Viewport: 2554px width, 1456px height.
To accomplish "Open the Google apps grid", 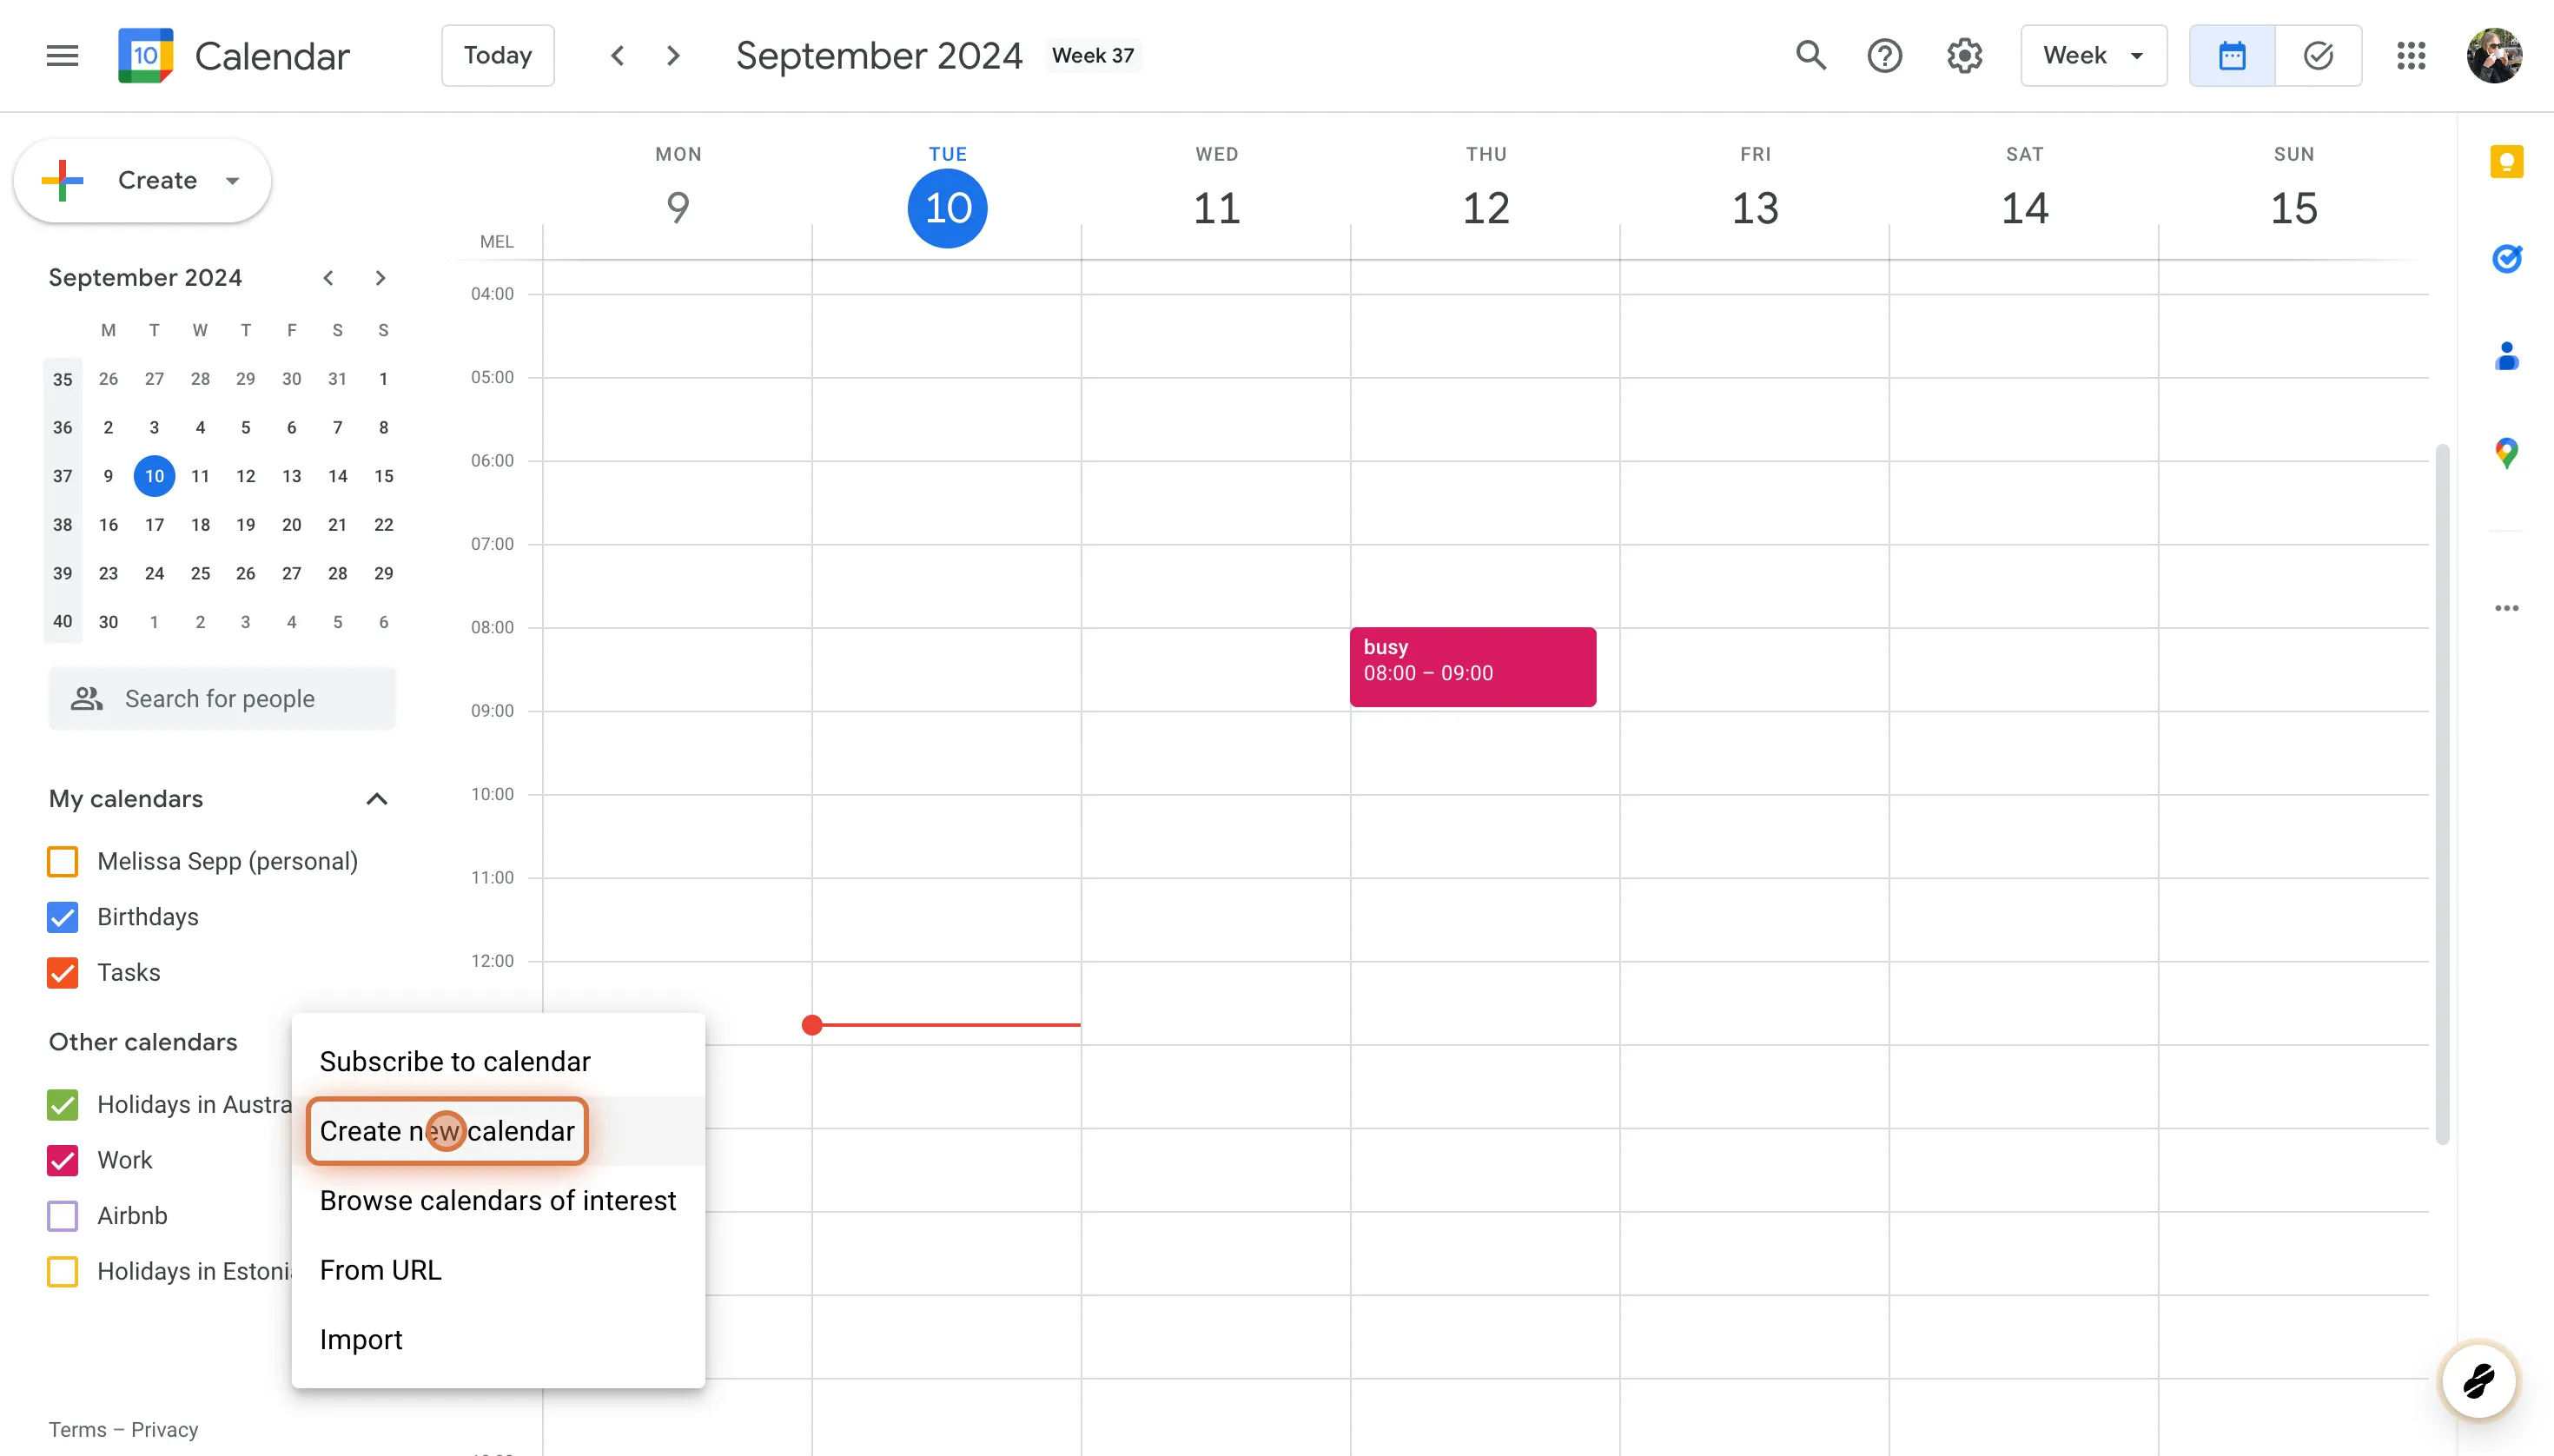I will [x=2411, y=56].
